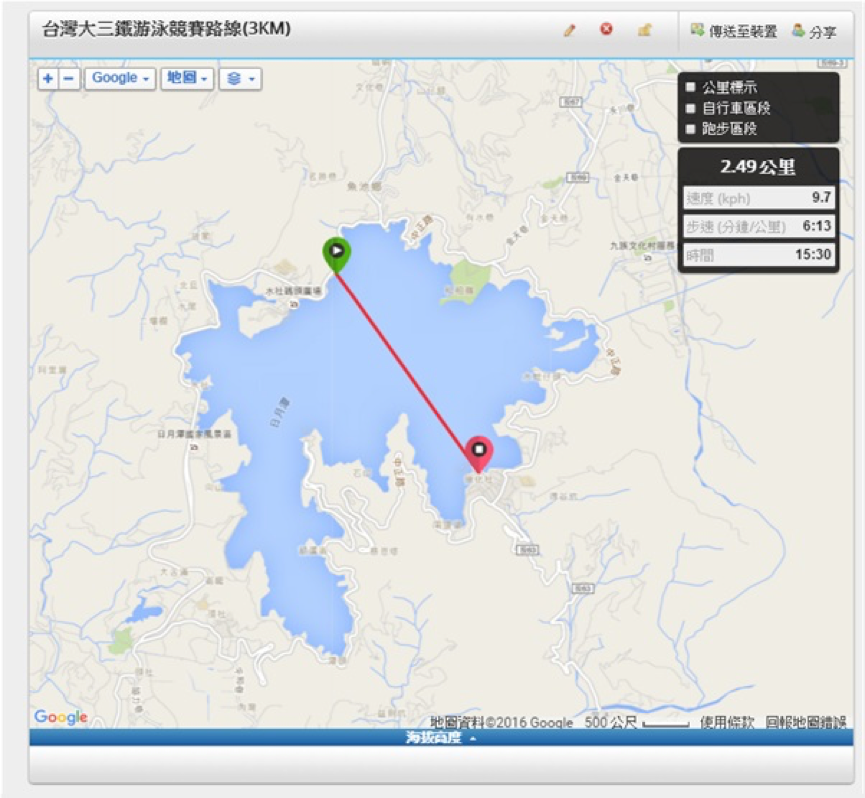Click the course title 台灣大三鐵游泳競賽路線(3KM)

coord(166,29)
